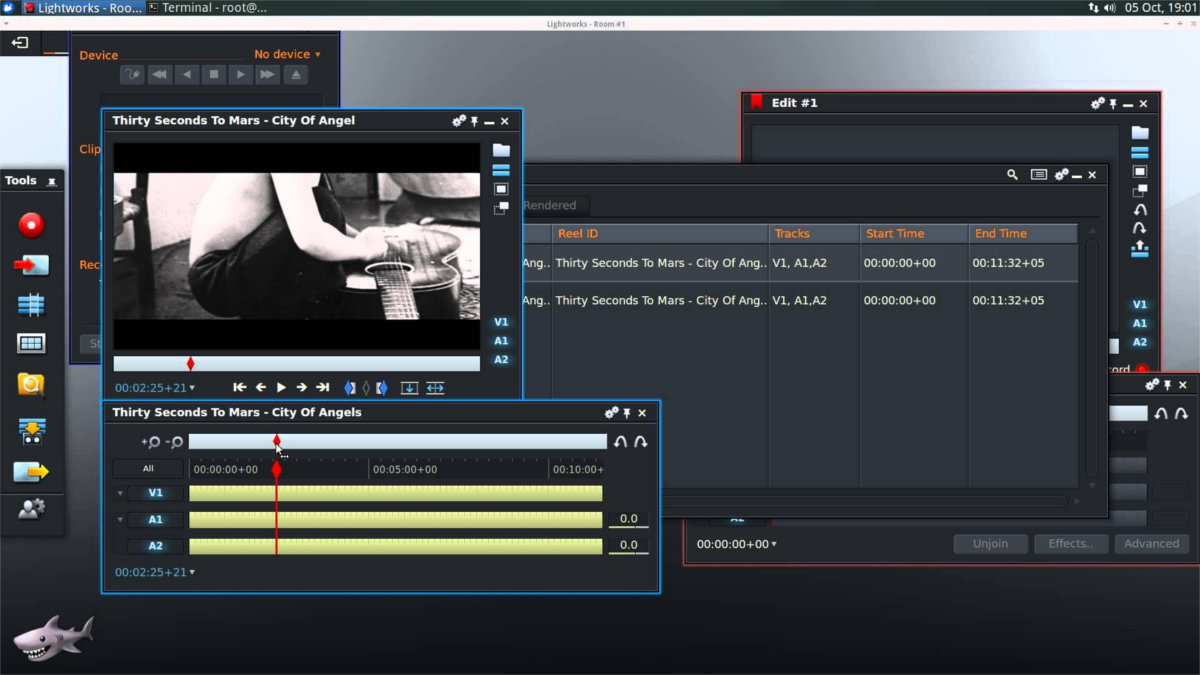Click the timeline zoom-in magnifier
1200x675 pixels.
coord(151,442)
